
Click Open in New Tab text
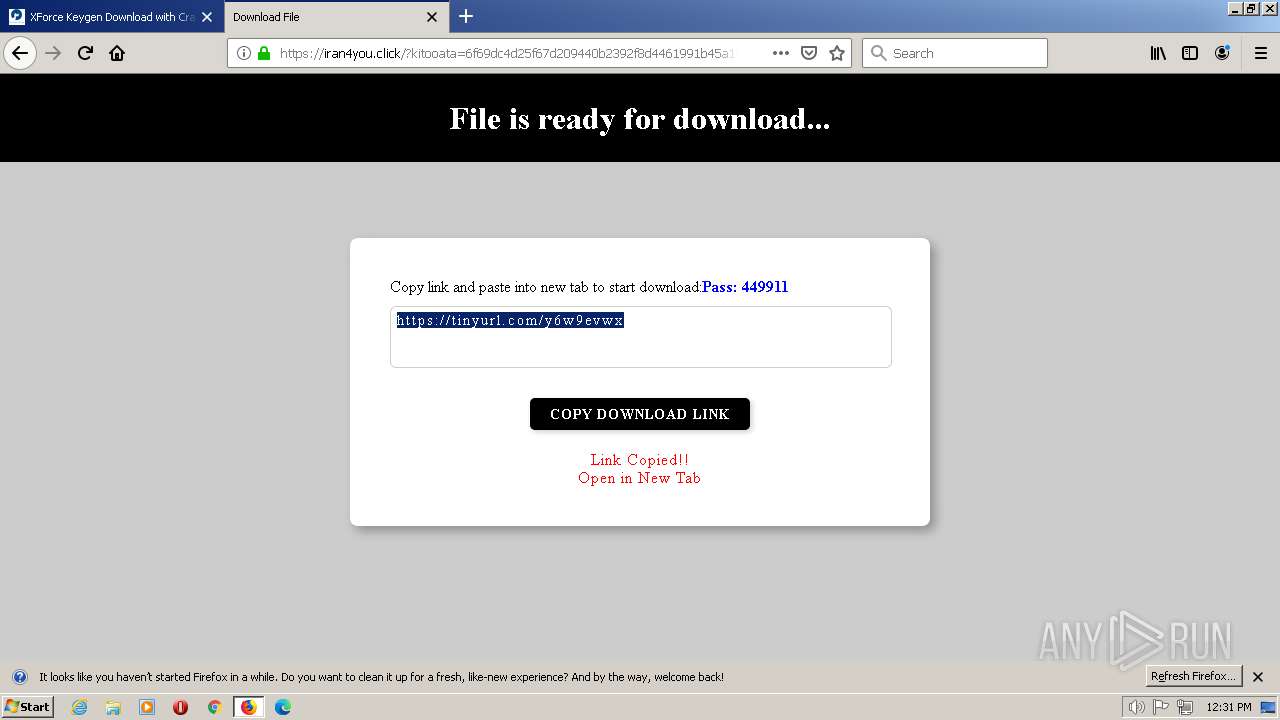[640, 478]
